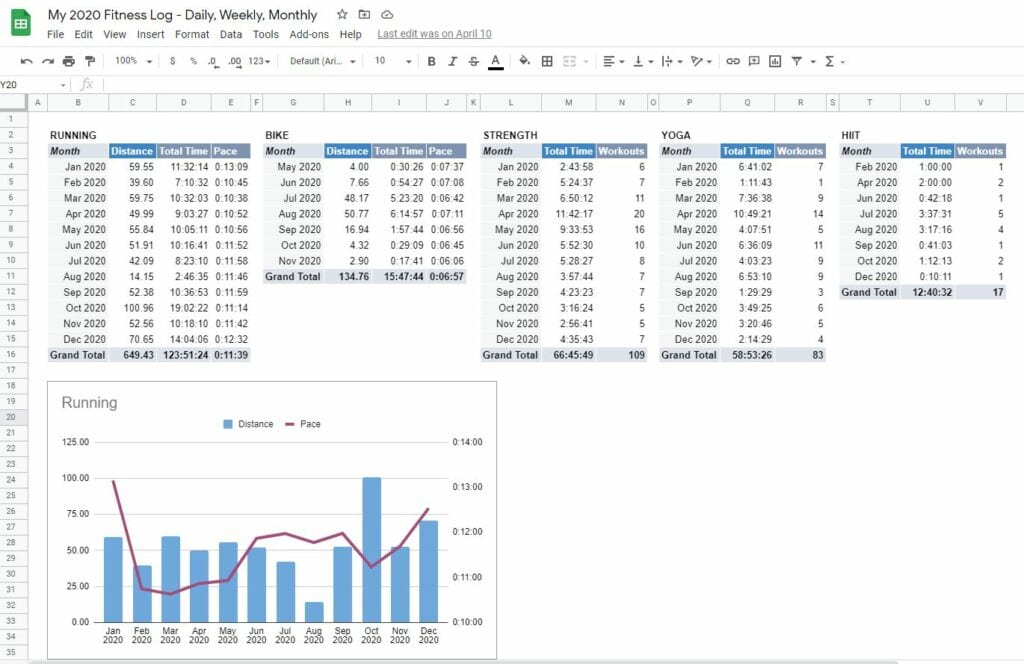The width and height of the screenshot is (1024, 664).
Task: Click the Oct 2020 distance bar
Action: click(x=372, y=549)
